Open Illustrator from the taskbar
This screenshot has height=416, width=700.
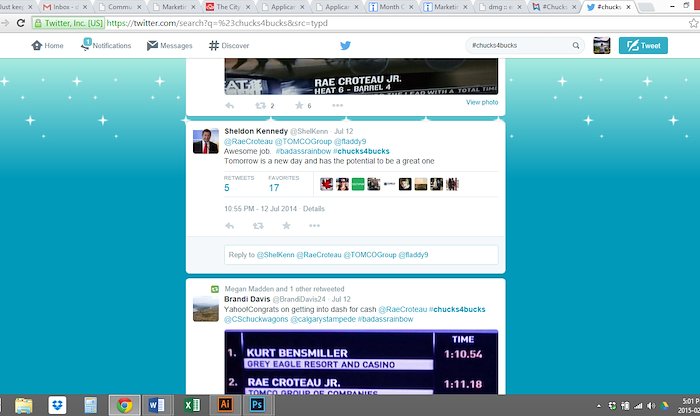click(x=225, y=405)
